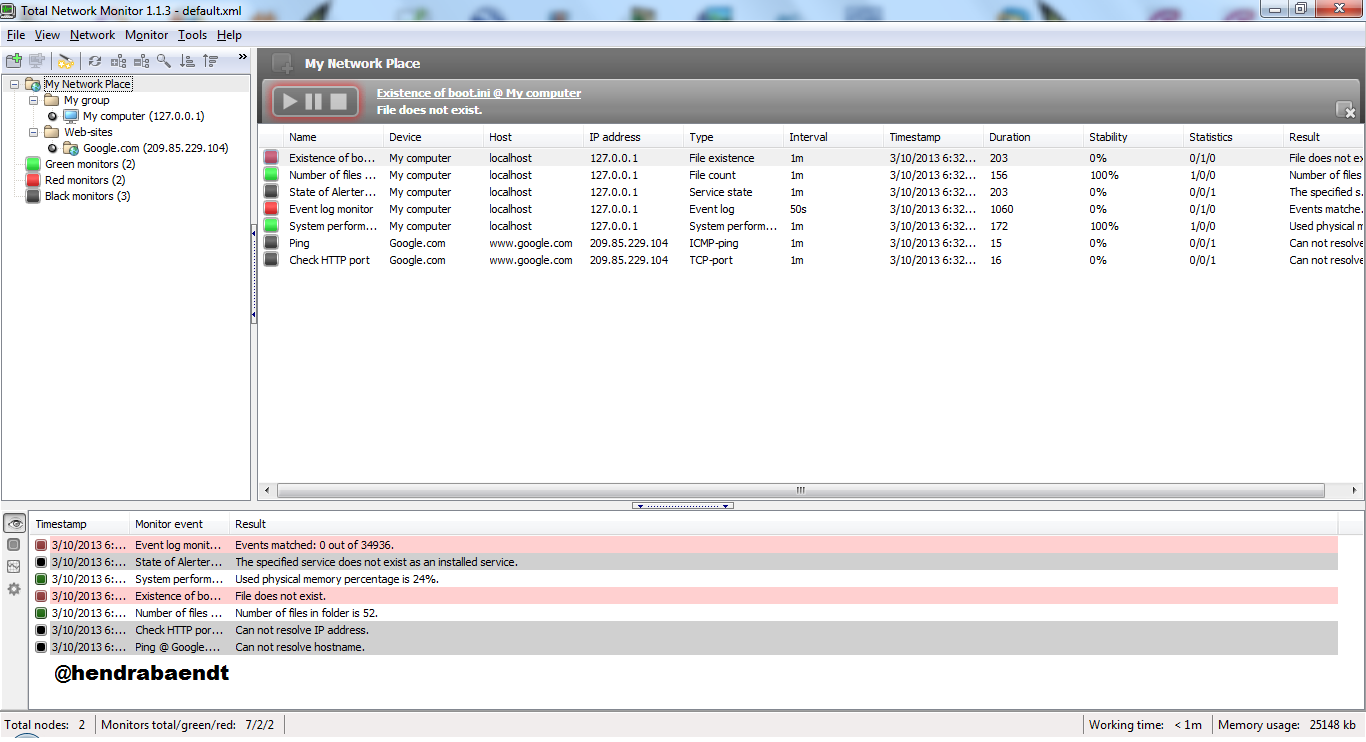Add a new network device
Image resolution: width=1366 pixels, height=742 pixels.
tap(36, 61)
